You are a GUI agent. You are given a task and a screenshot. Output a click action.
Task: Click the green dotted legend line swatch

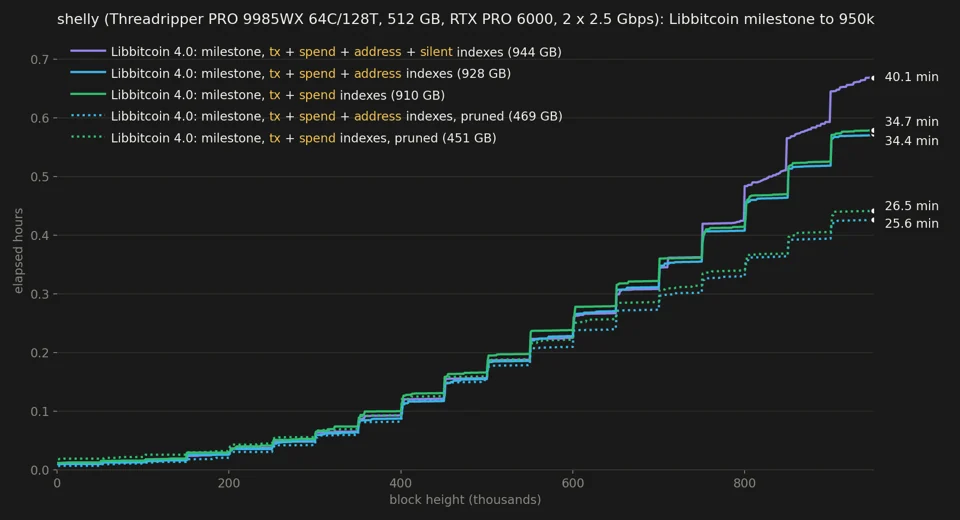coord(88,137)
